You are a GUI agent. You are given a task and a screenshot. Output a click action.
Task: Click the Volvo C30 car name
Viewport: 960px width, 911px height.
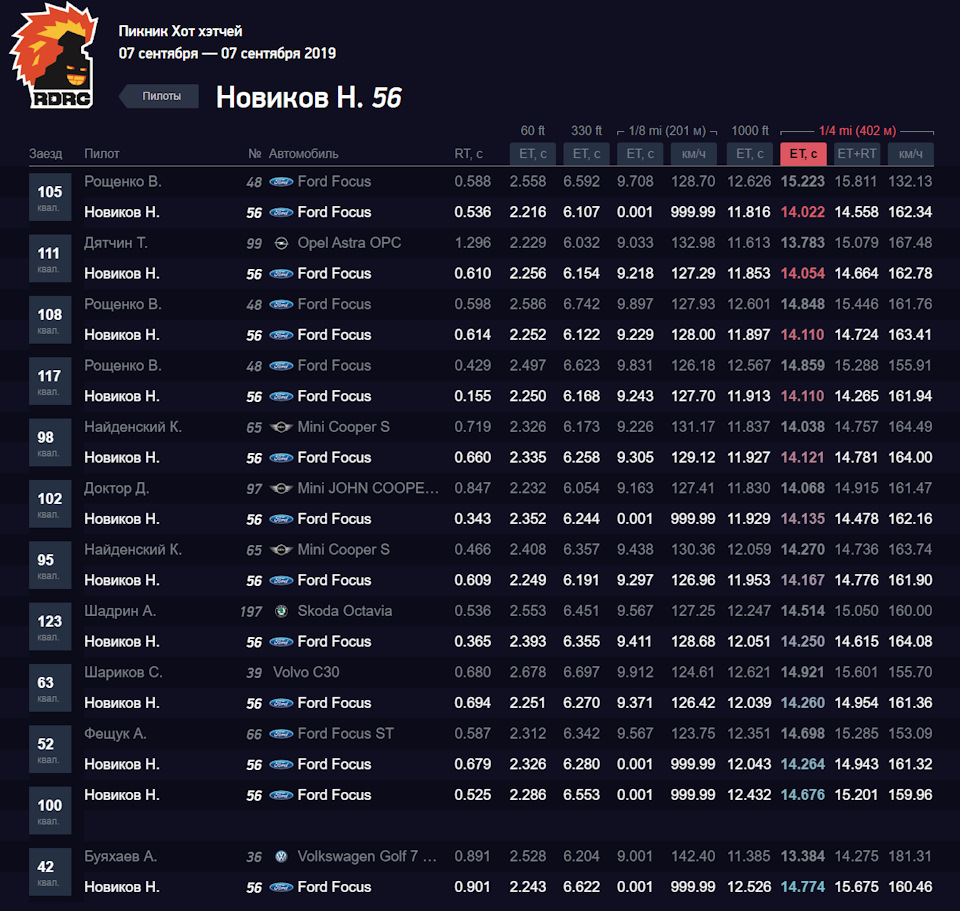(306, 672)
